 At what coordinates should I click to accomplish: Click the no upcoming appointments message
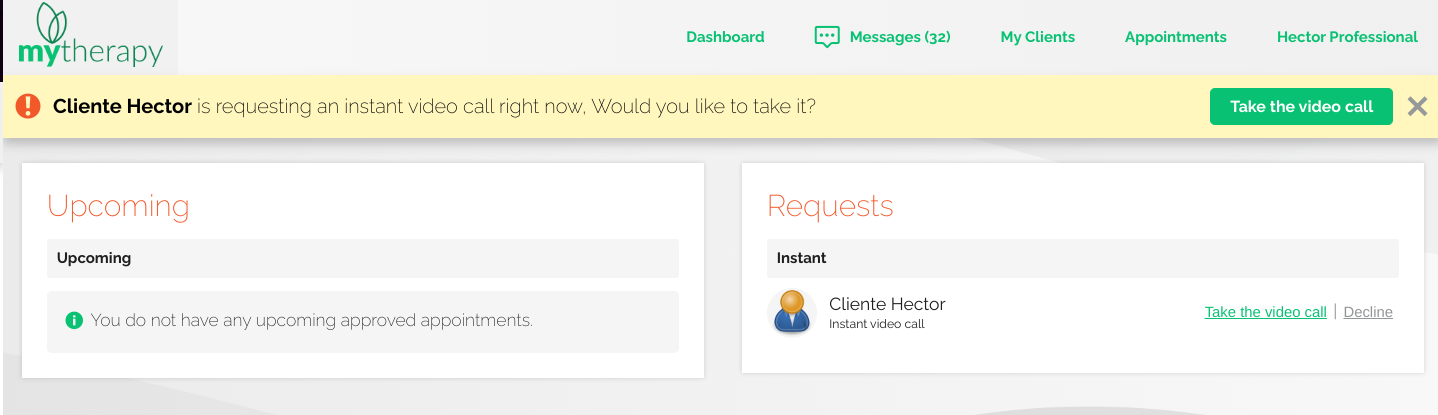311,321
